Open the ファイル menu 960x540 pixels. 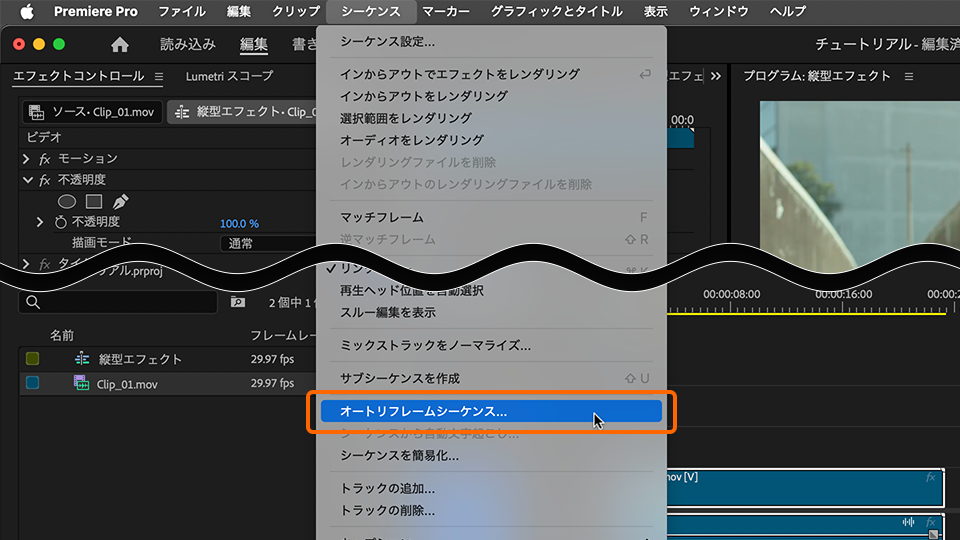coord(182,12)
